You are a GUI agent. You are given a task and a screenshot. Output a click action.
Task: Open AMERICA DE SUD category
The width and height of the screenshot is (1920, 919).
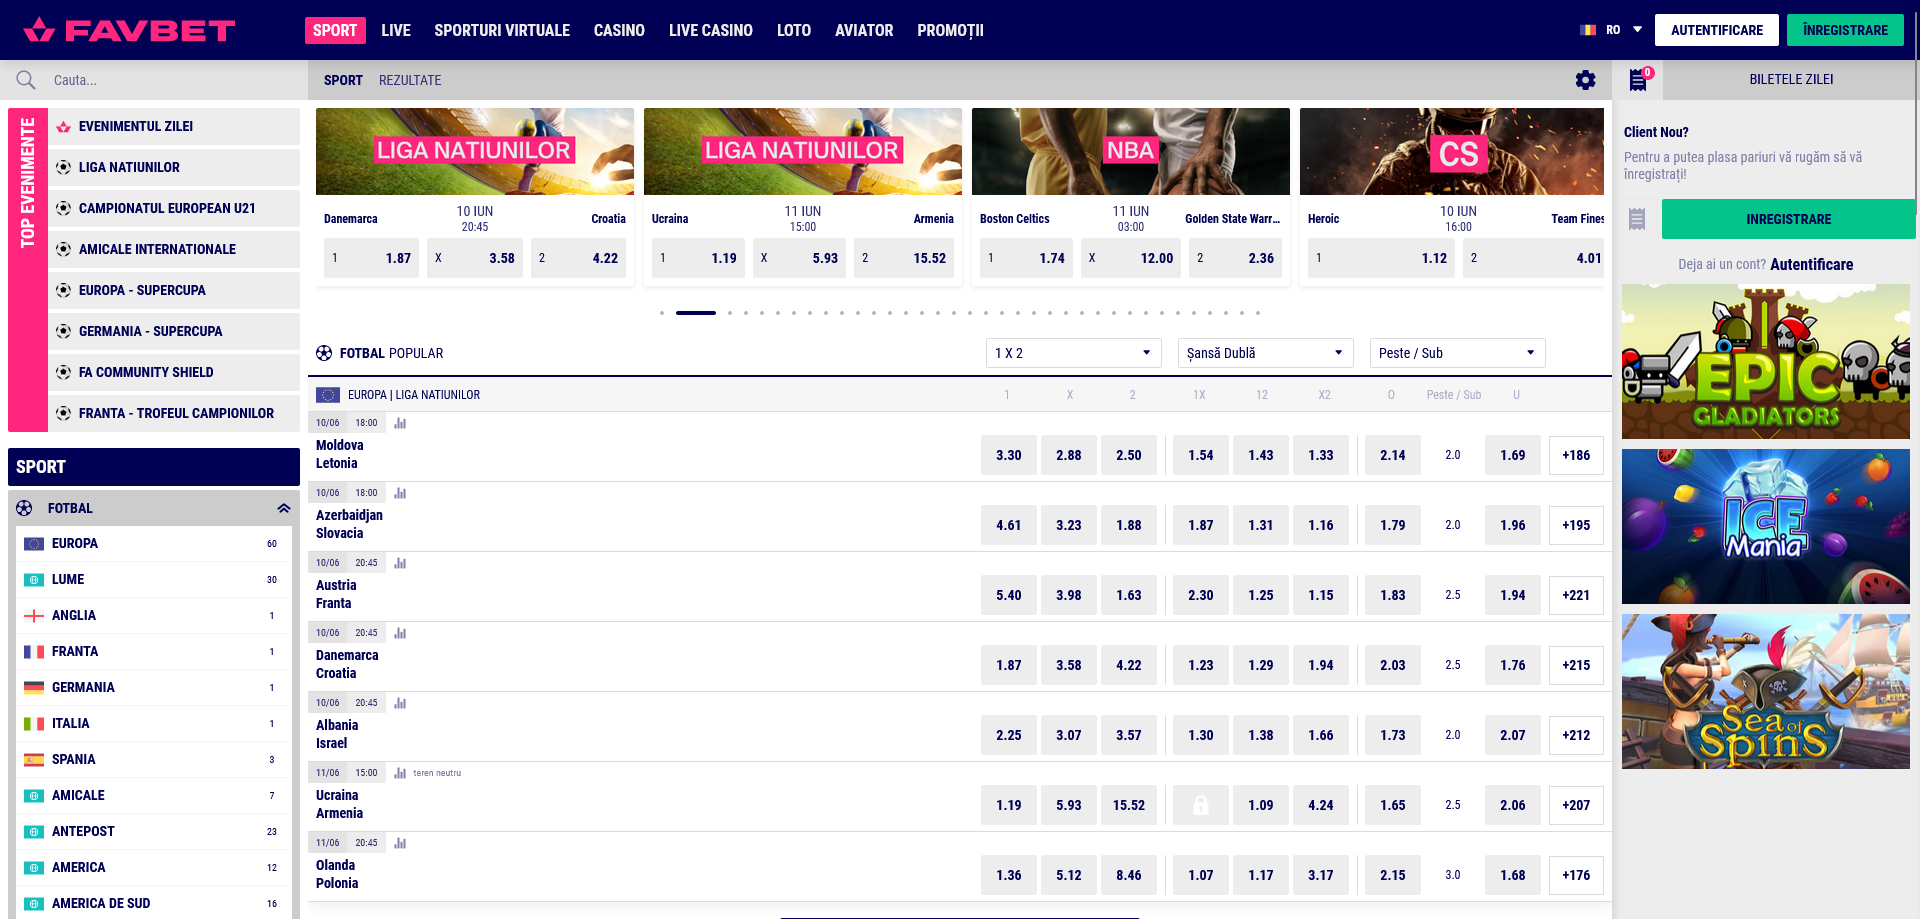(x=154, y=904)
